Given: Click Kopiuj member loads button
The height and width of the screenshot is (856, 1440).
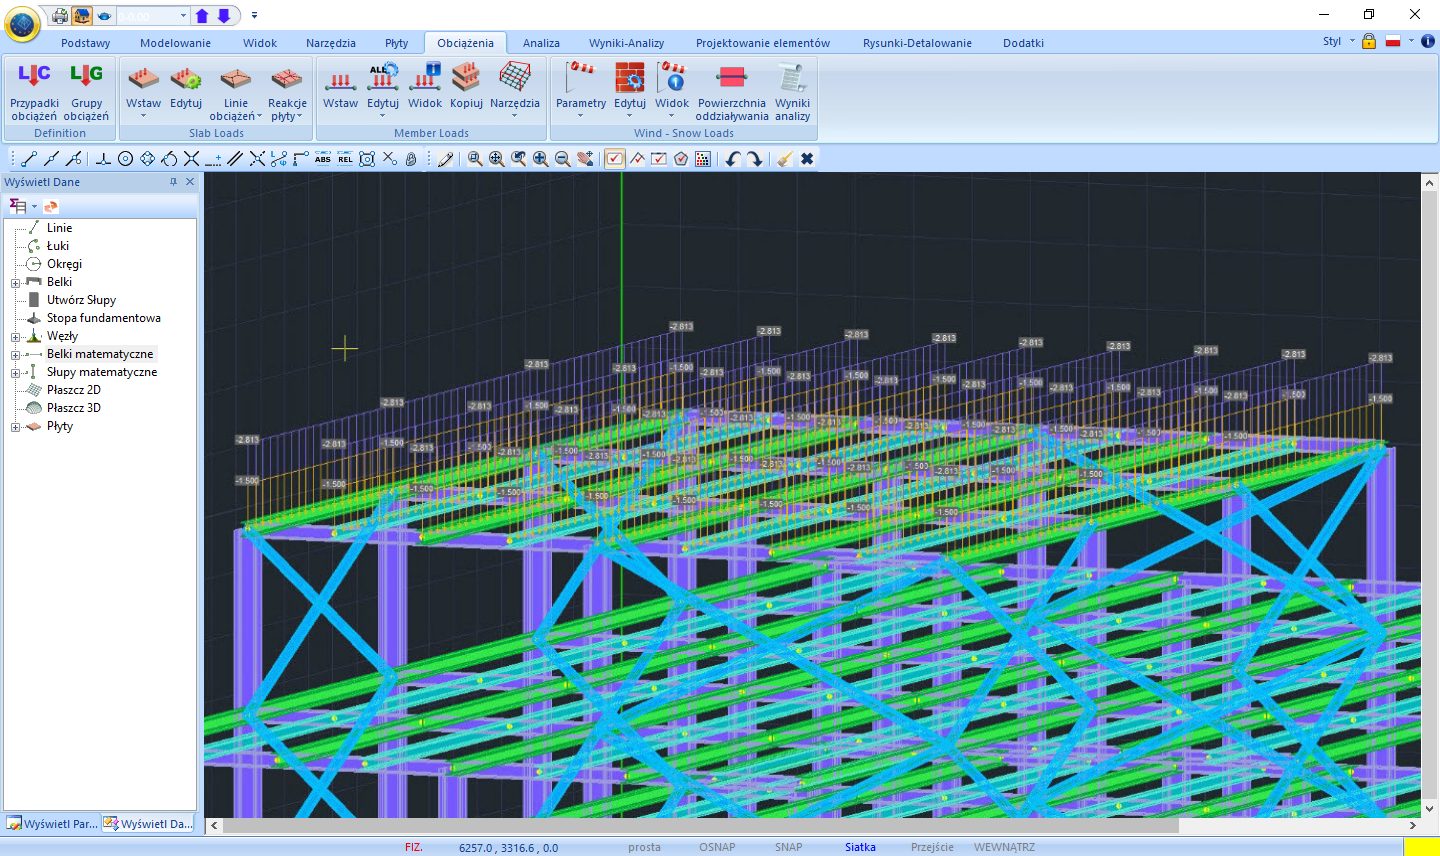Looking at the screenshot, I should click(x=466, y=86).
